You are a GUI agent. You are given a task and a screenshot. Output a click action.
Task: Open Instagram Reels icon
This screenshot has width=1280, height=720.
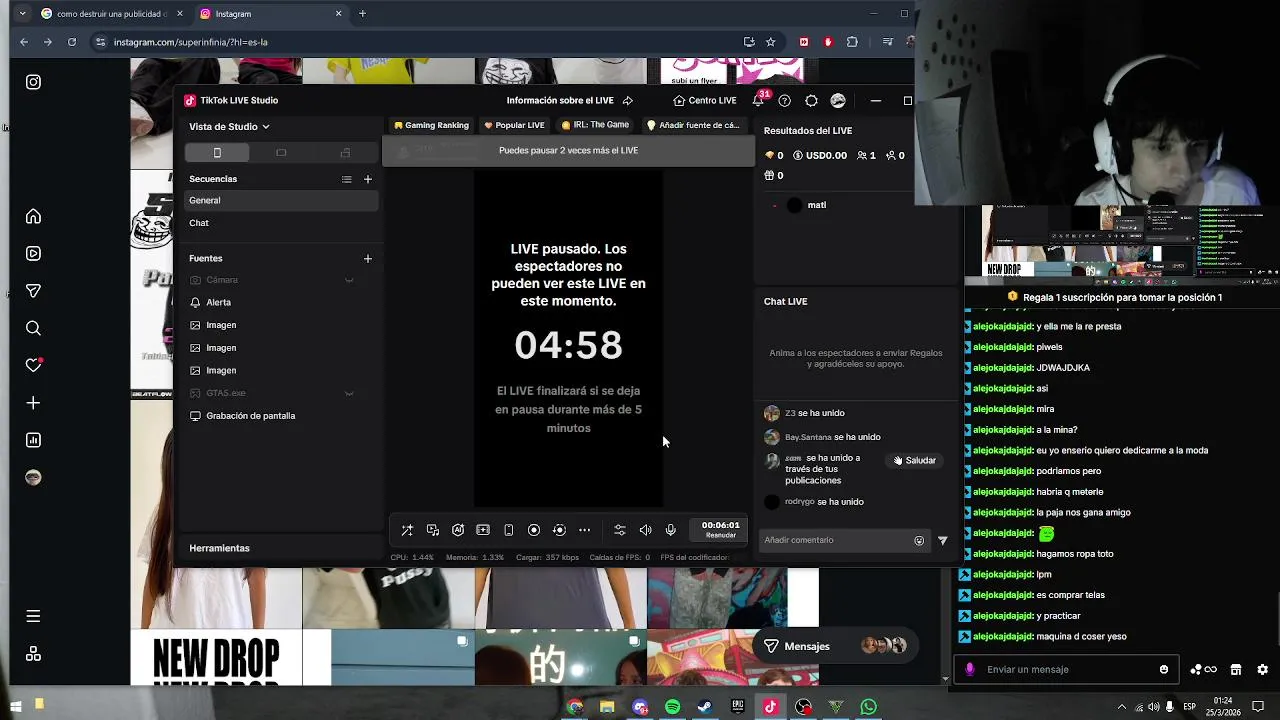tap(33, 253)
